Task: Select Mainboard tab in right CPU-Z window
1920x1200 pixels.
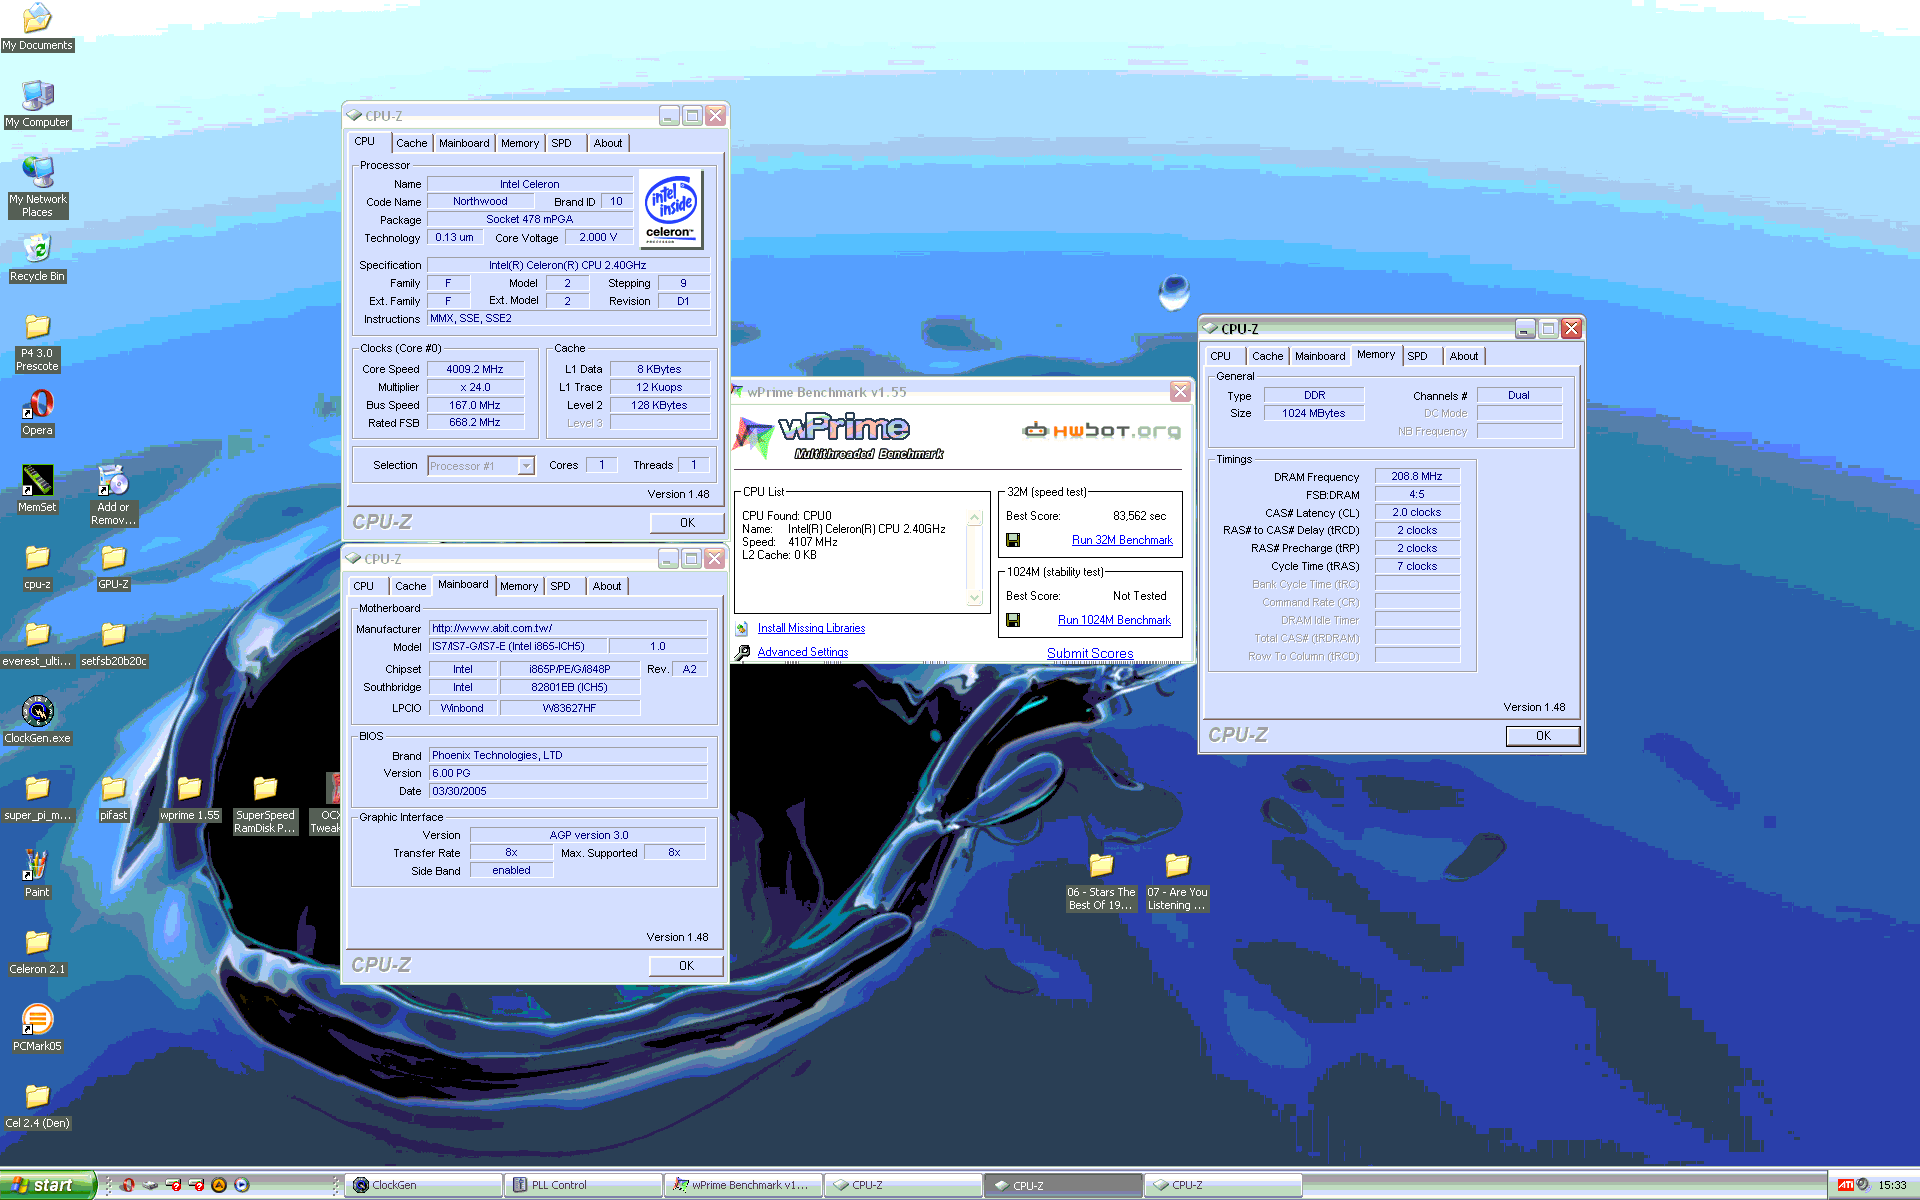Action: tap(1319, 356)
